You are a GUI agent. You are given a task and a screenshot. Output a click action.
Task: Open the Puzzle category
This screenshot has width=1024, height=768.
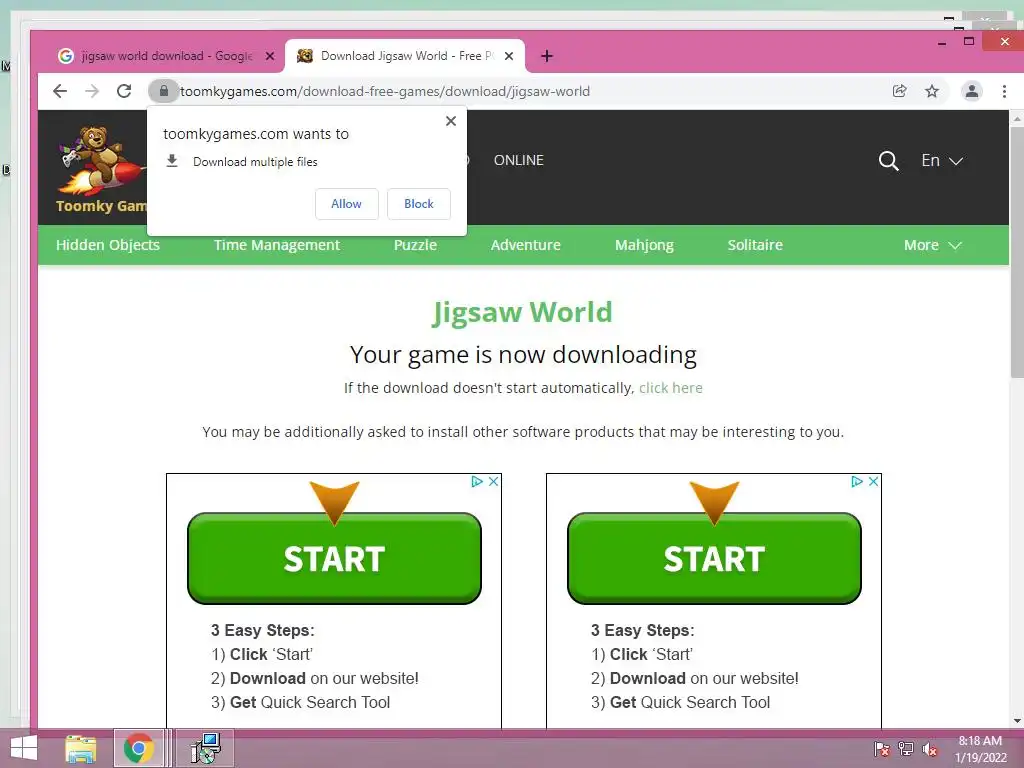click(415, 245)
